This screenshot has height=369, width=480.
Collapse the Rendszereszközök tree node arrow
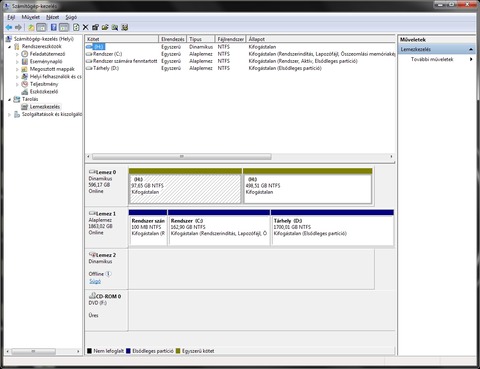[x=10, y=47]
